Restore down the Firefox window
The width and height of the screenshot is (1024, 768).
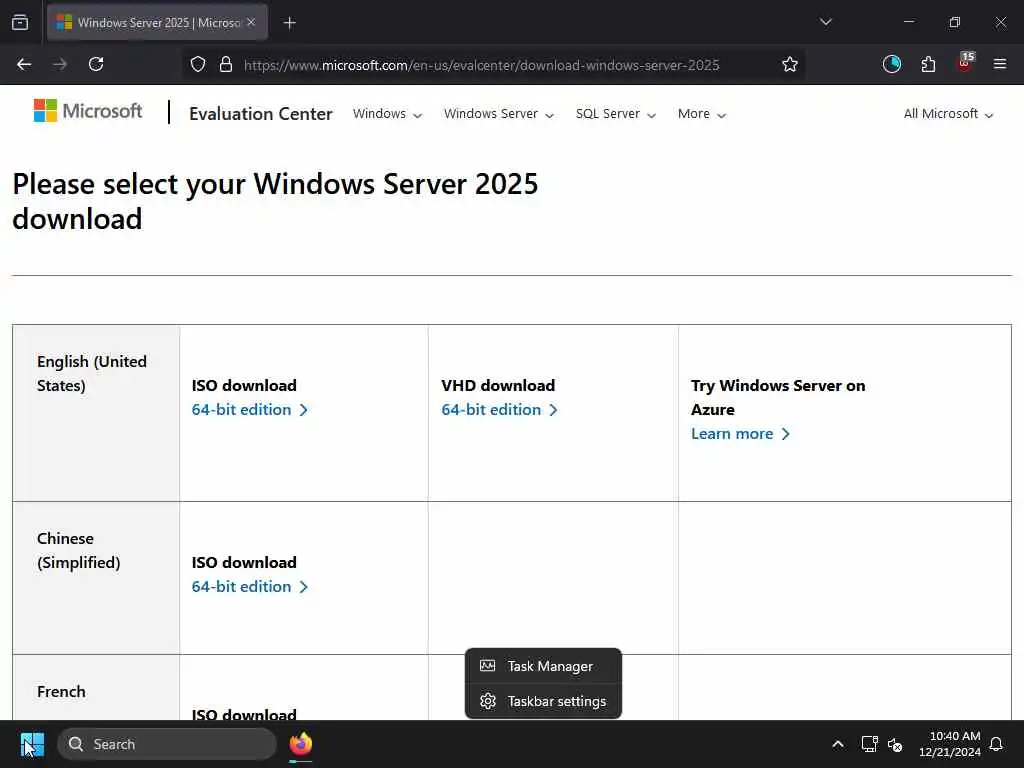tap(955, 22)
